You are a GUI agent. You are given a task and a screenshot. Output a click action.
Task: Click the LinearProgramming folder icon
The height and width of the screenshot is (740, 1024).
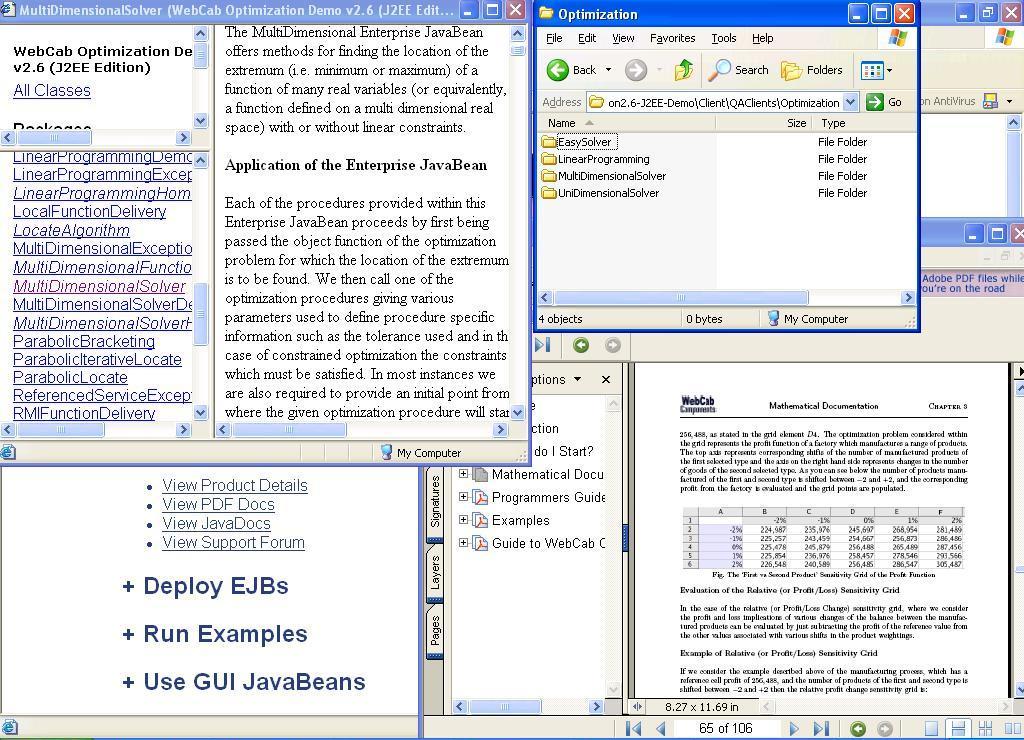pos(549,159)
